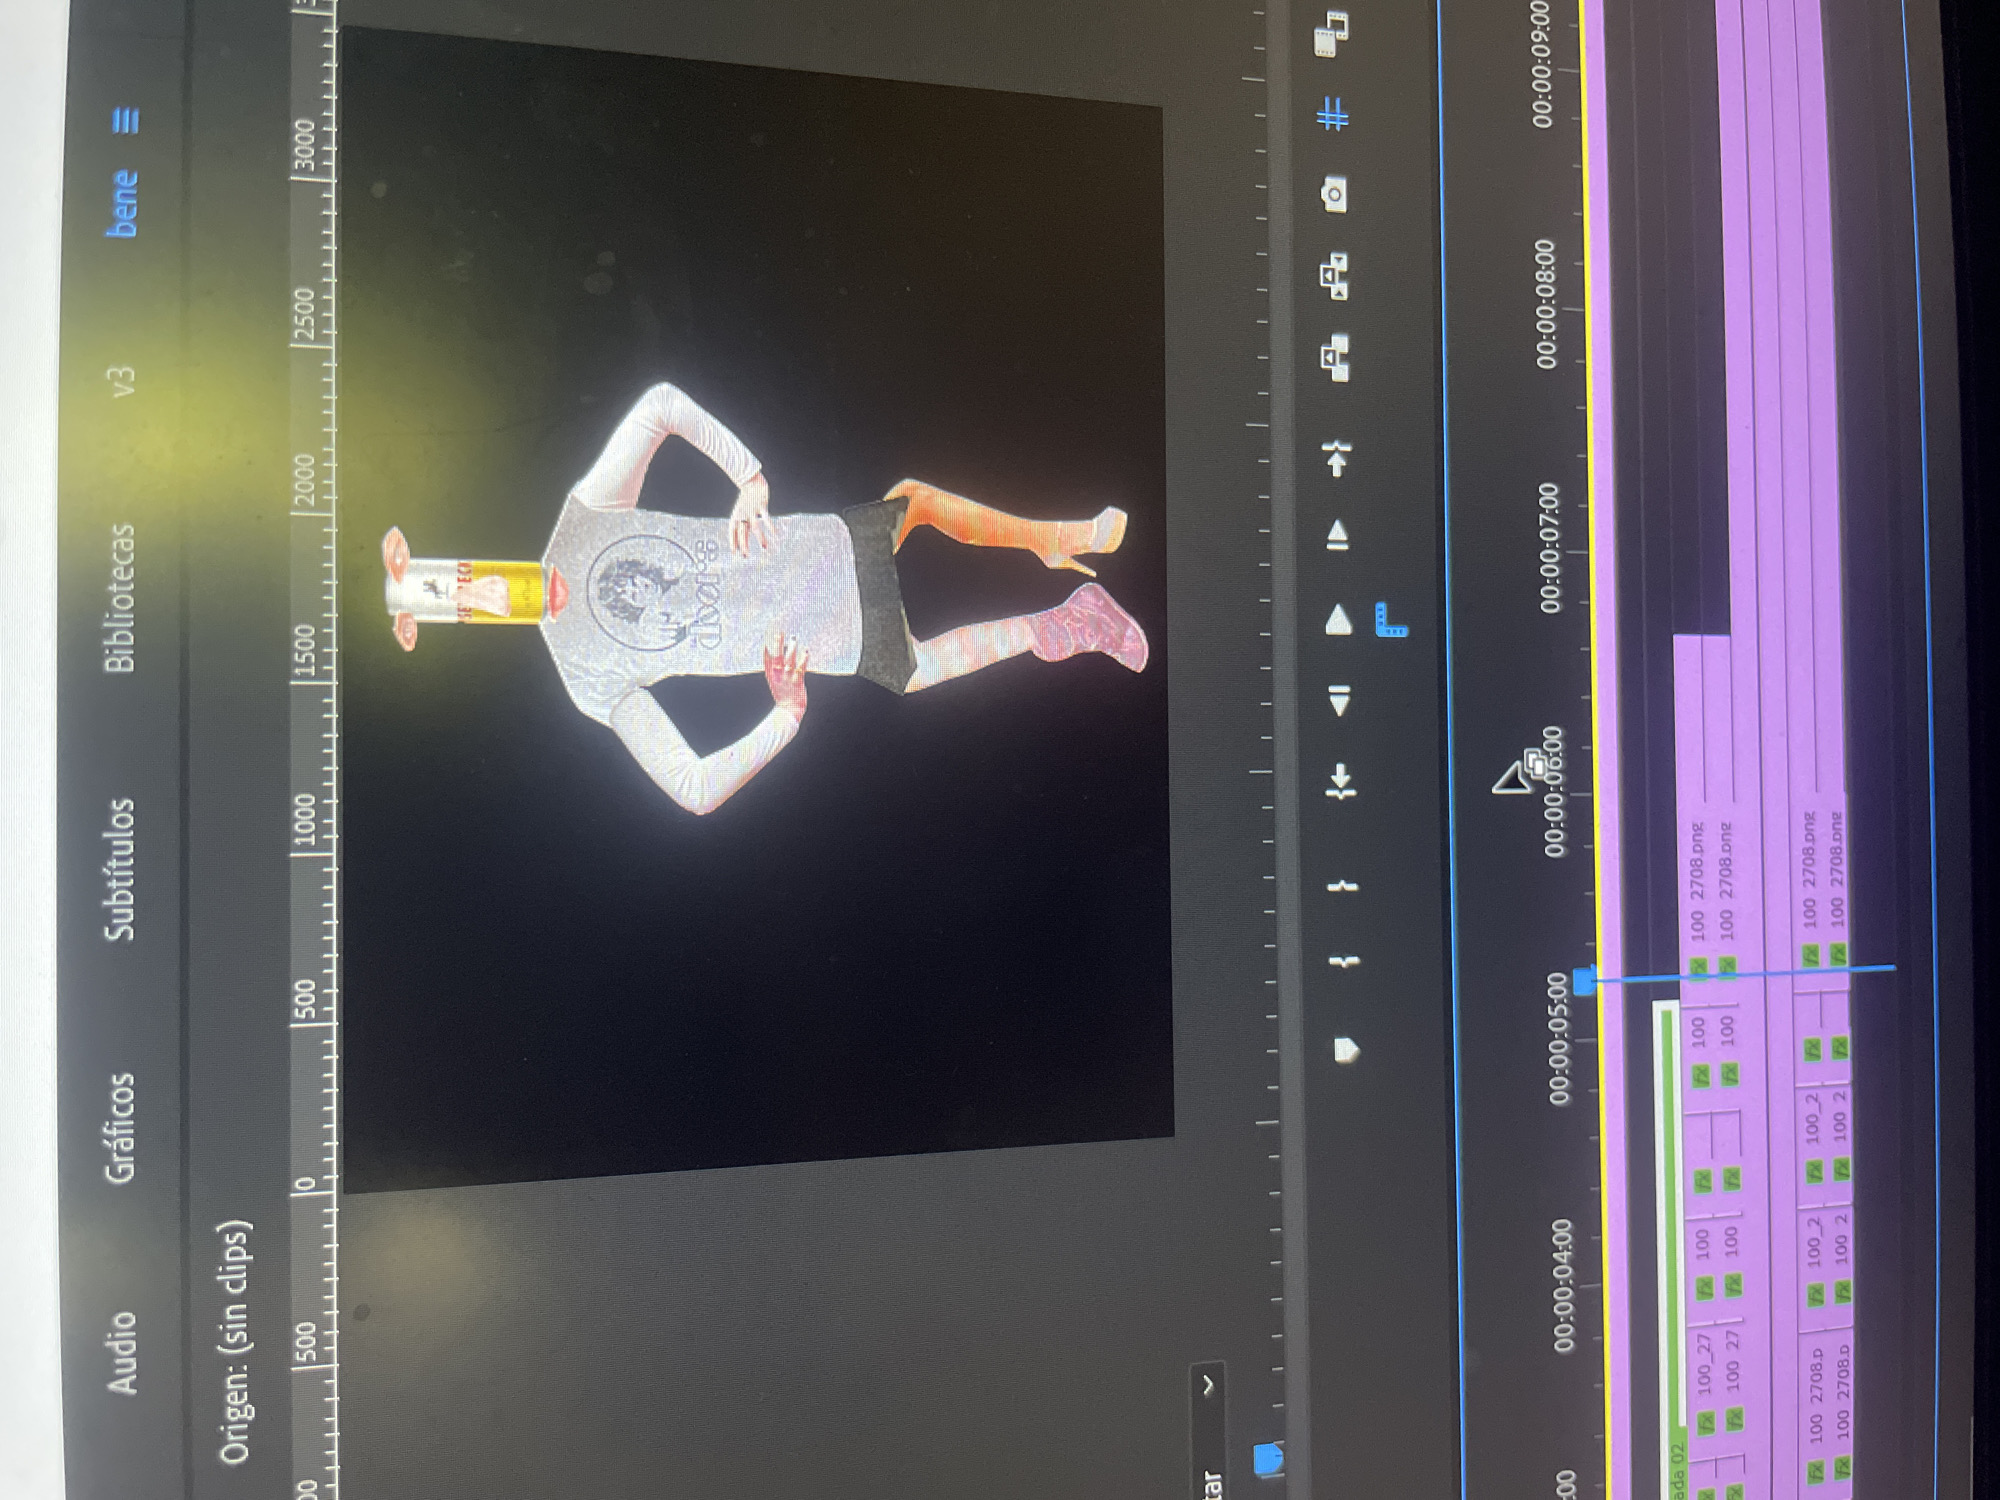Click the Lift button
Screen dimensions: 2000x1500
point(1335,358)
